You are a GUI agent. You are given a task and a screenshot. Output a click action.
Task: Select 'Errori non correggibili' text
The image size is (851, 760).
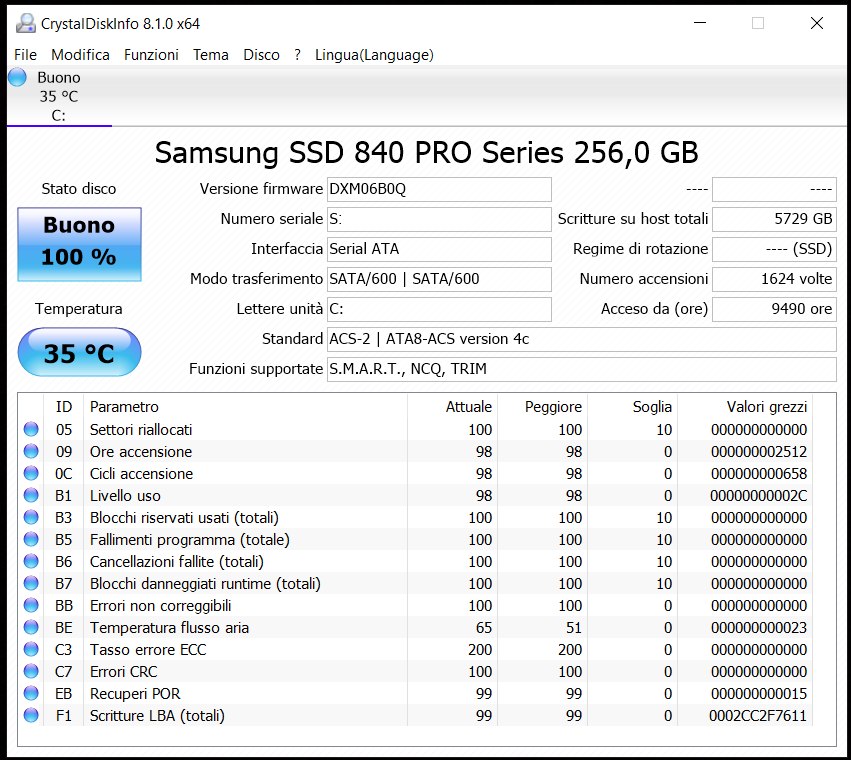[161, 605]
